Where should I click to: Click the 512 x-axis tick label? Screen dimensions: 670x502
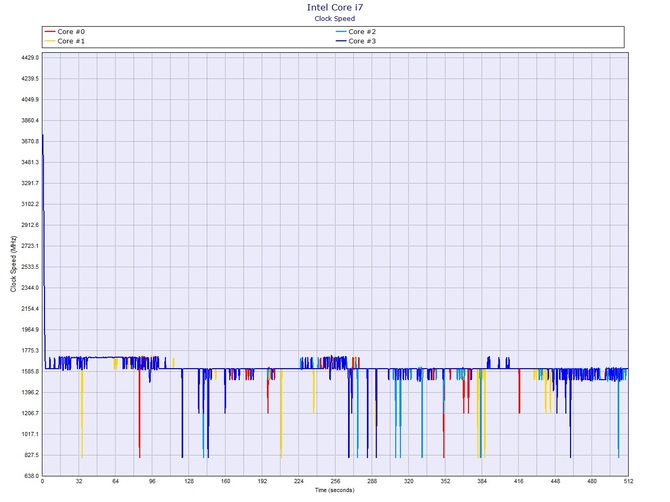[x=628, y=481]
